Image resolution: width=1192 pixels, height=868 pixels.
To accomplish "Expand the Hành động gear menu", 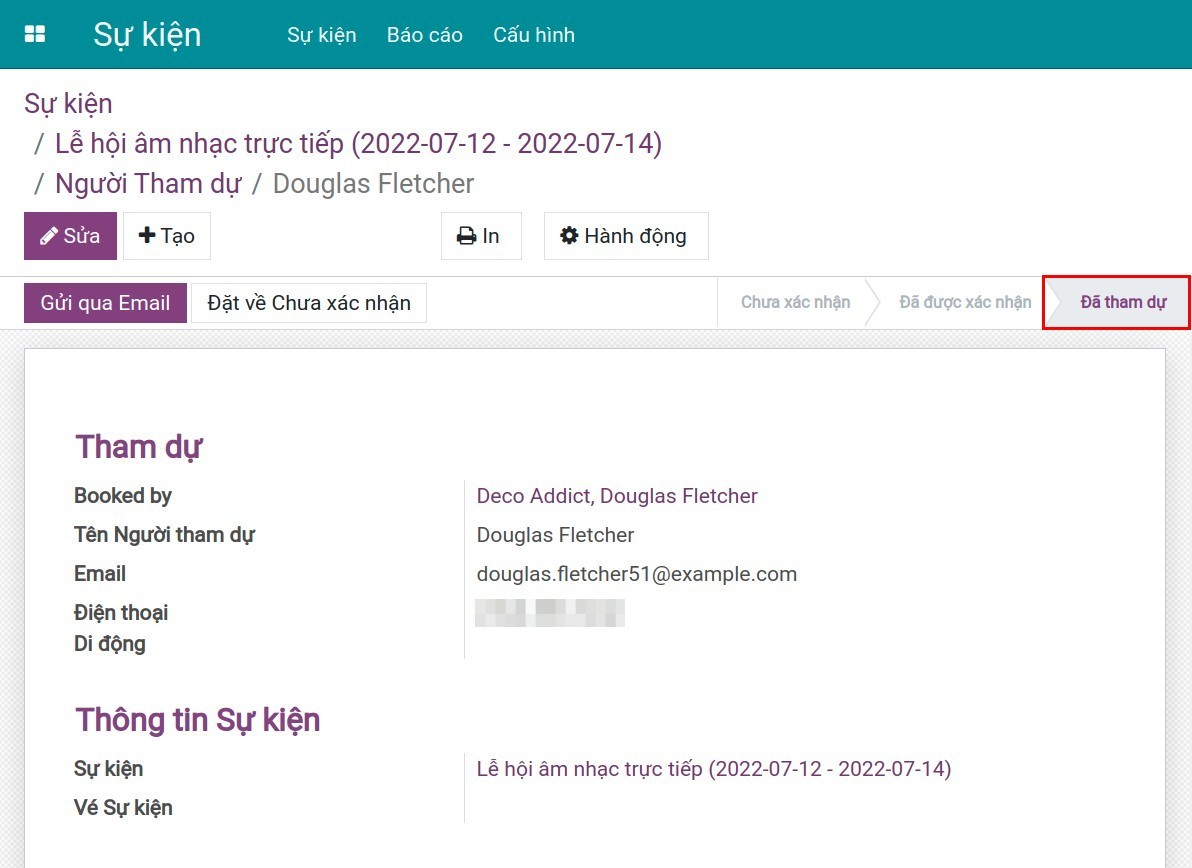I will click(625, 236).
